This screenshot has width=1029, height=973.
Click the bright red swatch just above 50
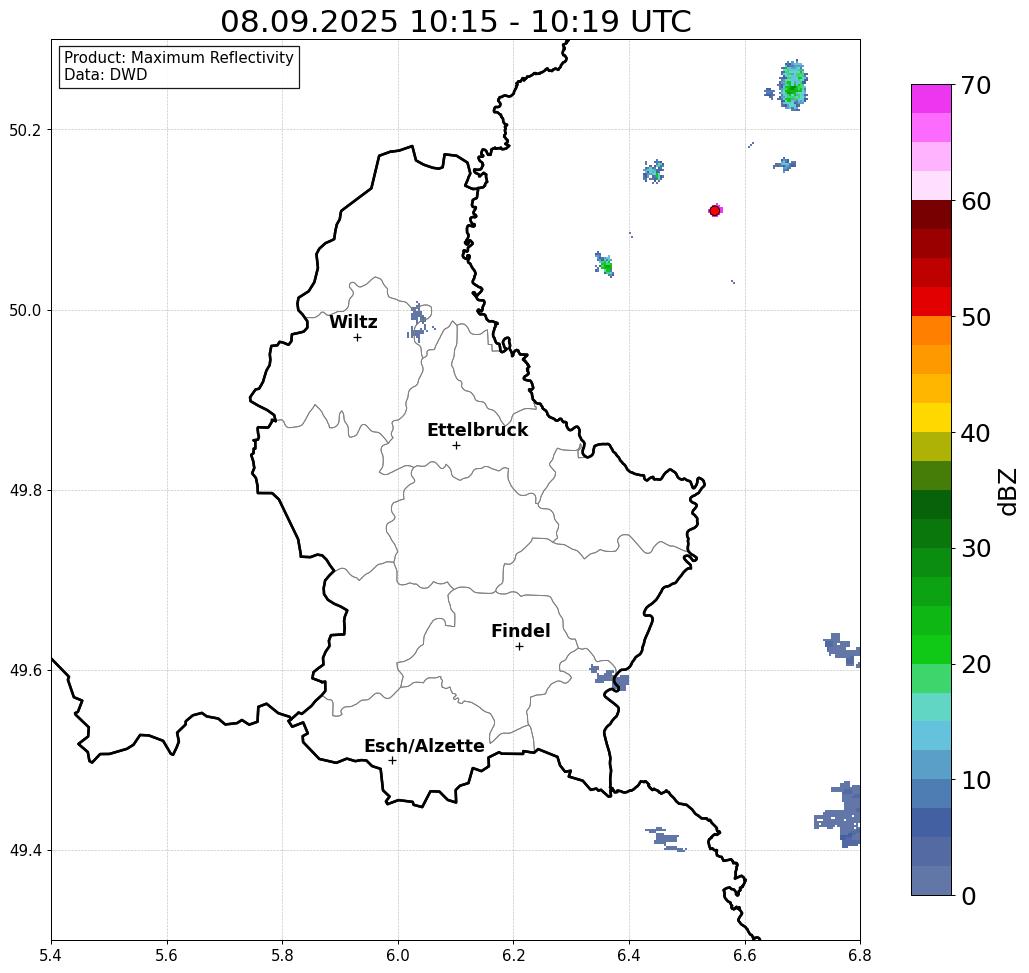click(931, 301)
